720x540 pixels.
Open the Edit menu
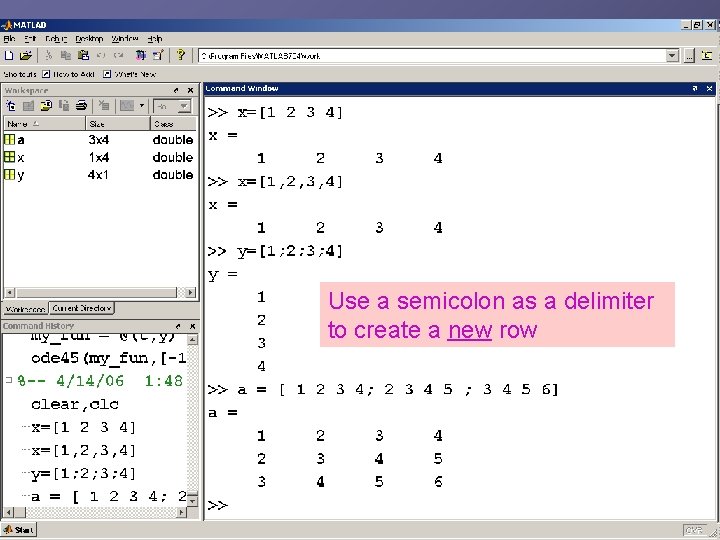(x=30, y=39)
